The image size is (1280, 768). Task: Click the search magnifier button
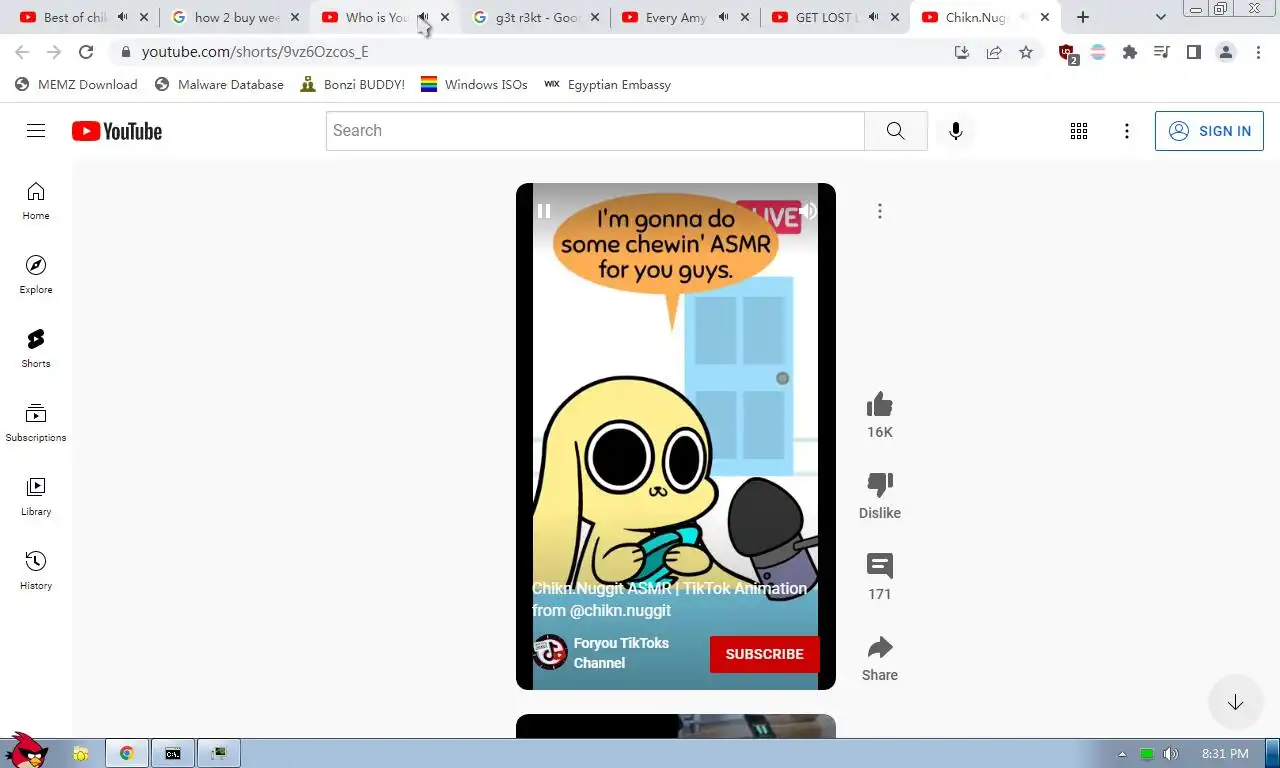tap(896, 131)
